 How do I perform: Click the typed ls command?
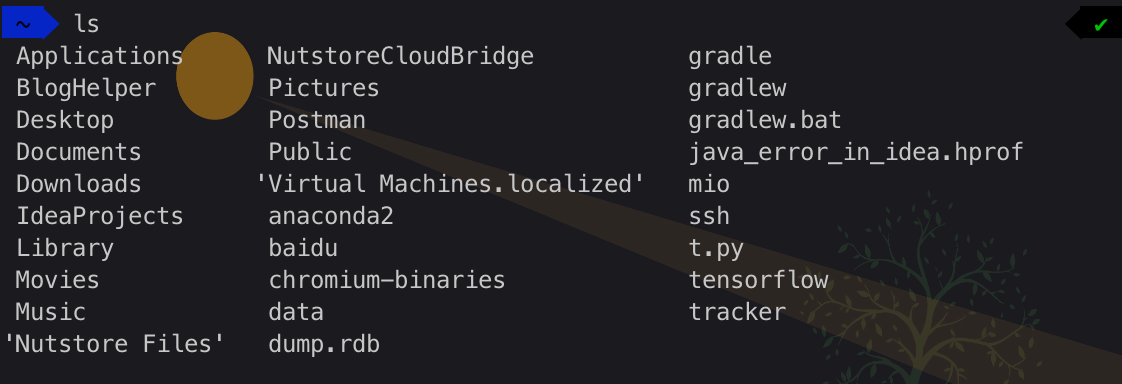[87, 24]
